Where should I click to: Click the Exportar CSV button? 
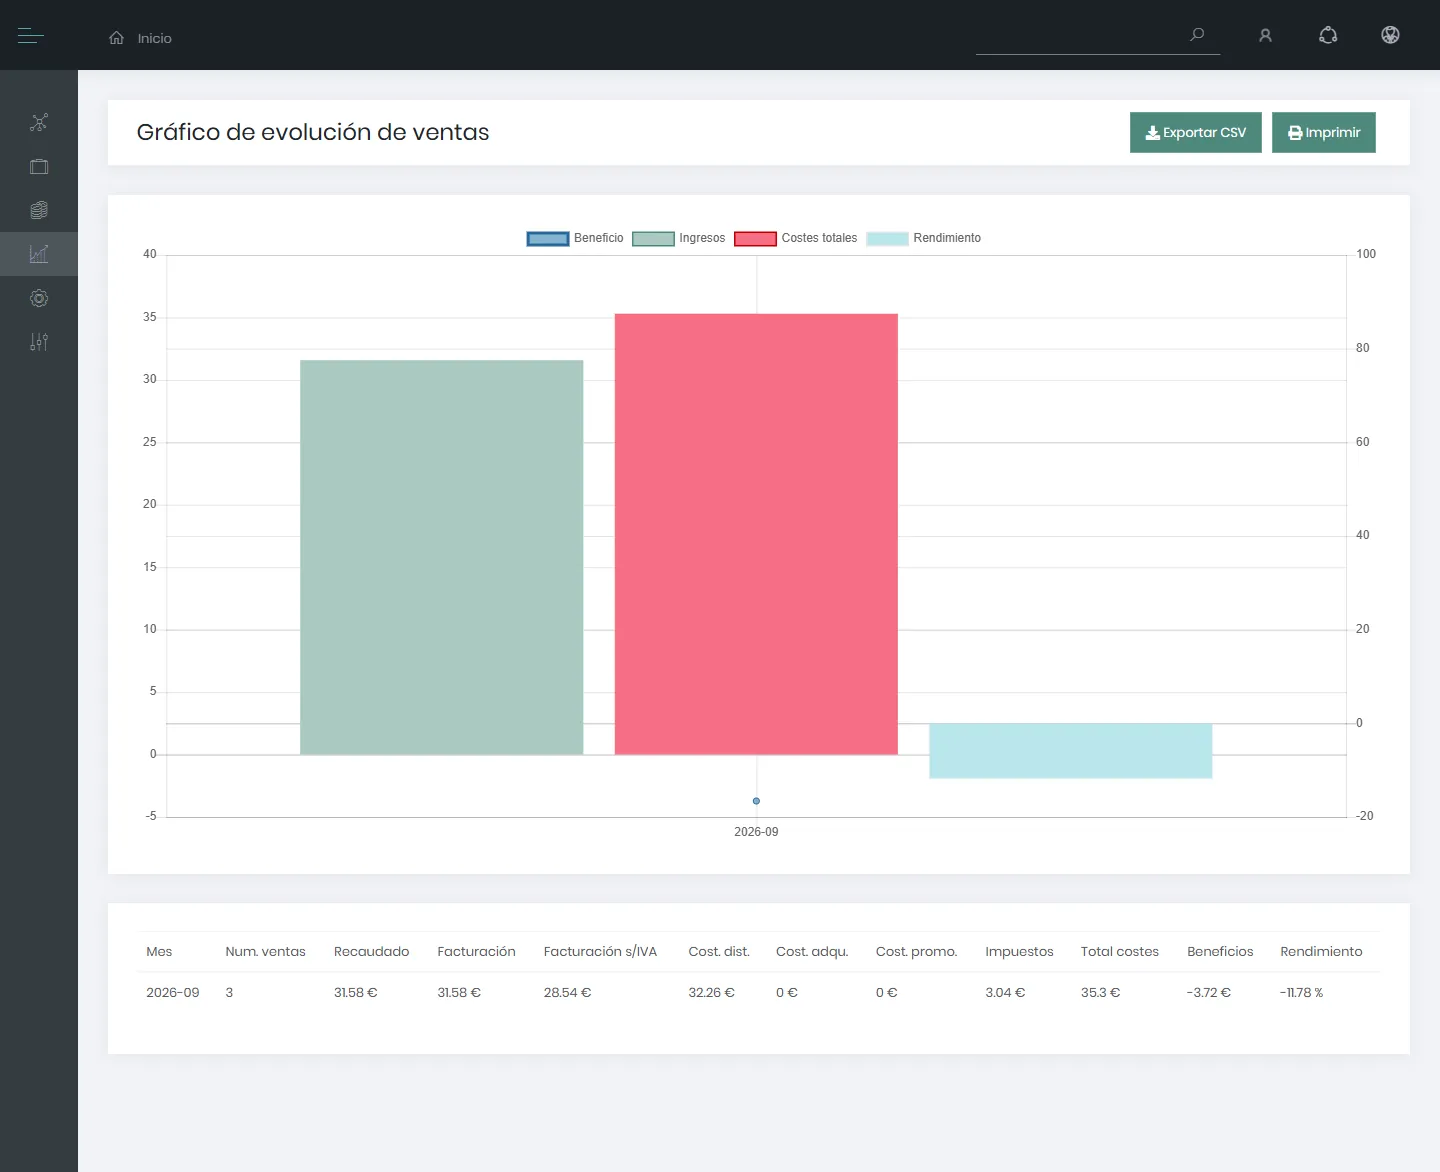(x=1196, y=132)
